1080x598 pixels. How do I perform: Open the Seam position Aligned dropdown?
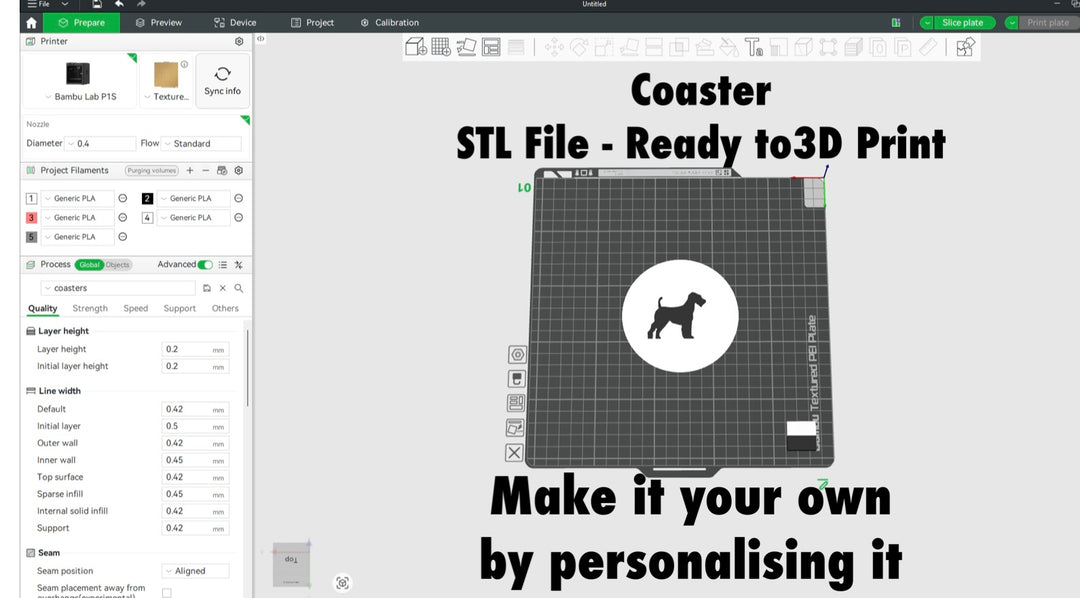[x=196, y=571]
